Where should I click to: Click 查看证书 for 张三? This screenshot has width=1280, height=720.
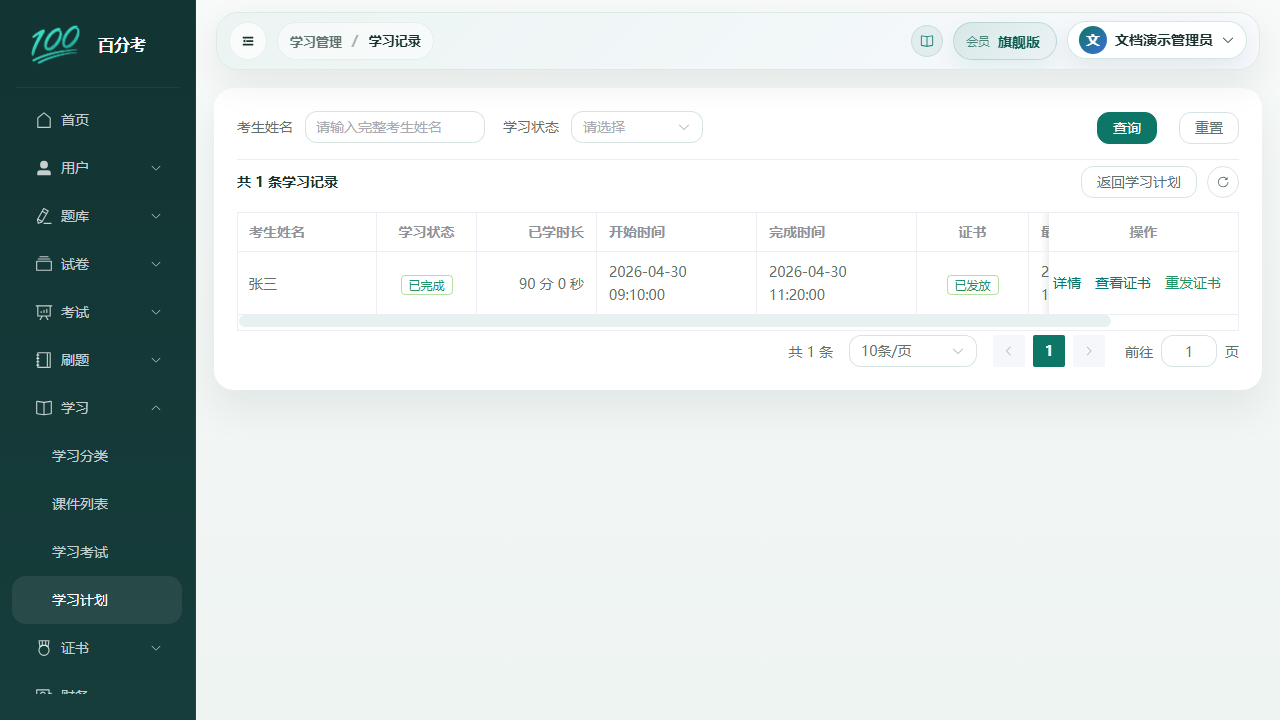(1123, 283)
